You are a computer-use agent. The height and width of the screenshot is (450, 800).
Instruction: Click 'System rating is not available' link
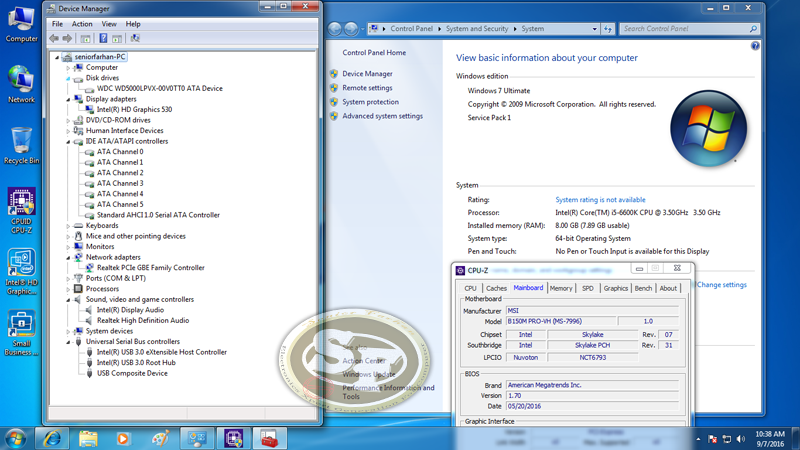tap(600, 200)
